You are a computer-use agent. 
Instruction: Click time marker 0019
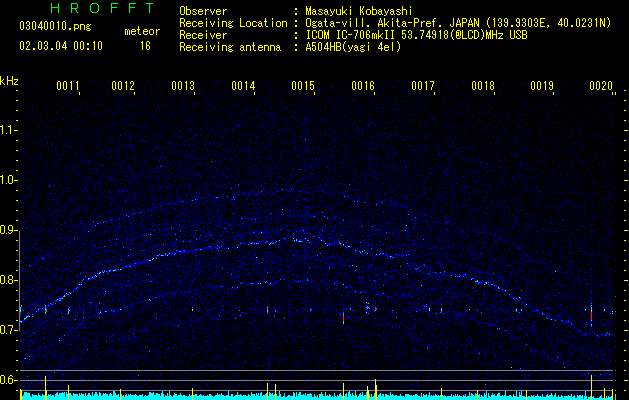[542, 86]
